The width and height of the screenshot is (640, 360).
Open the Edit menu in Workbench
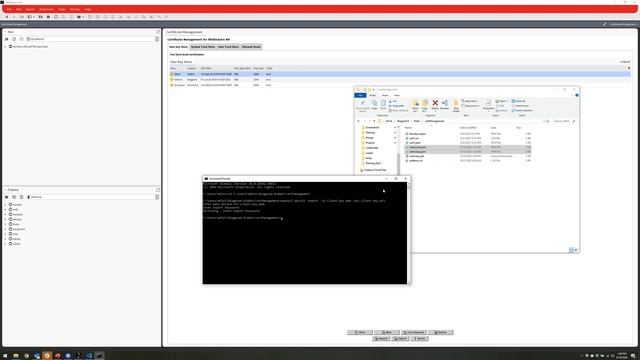[18, 9]
